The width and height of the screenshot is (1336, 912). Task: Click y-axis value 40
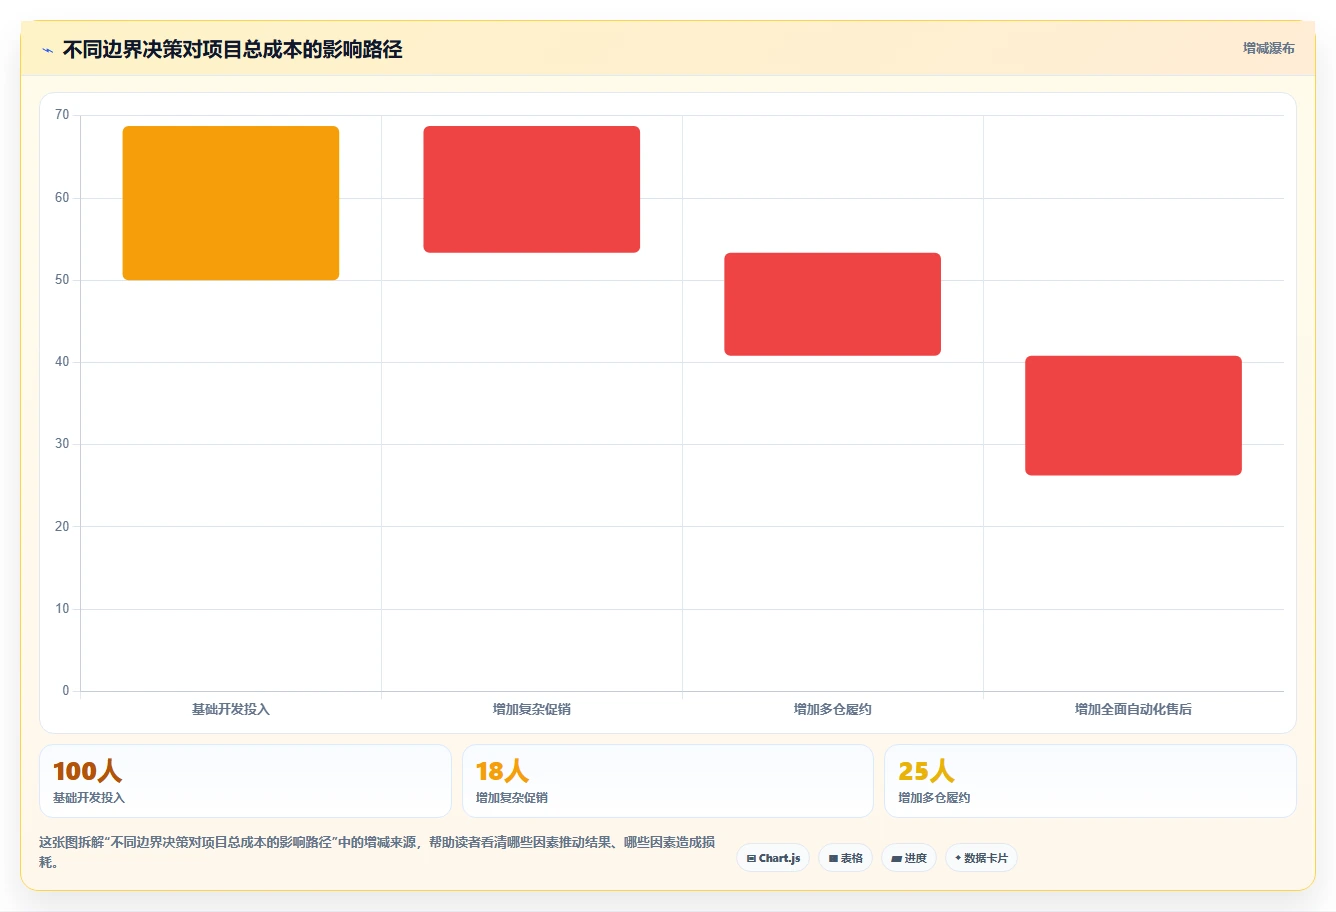[62, 362]
